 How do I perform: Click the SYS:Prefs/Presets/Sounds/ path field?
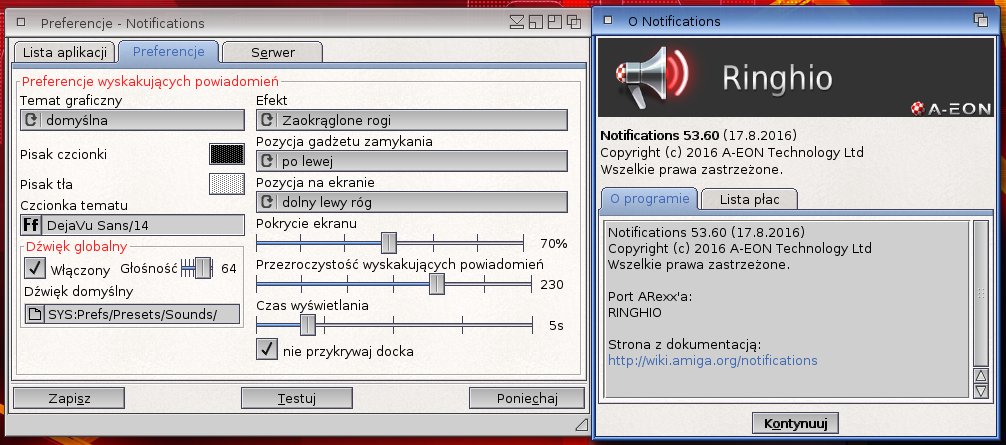[x=142, y=314]
